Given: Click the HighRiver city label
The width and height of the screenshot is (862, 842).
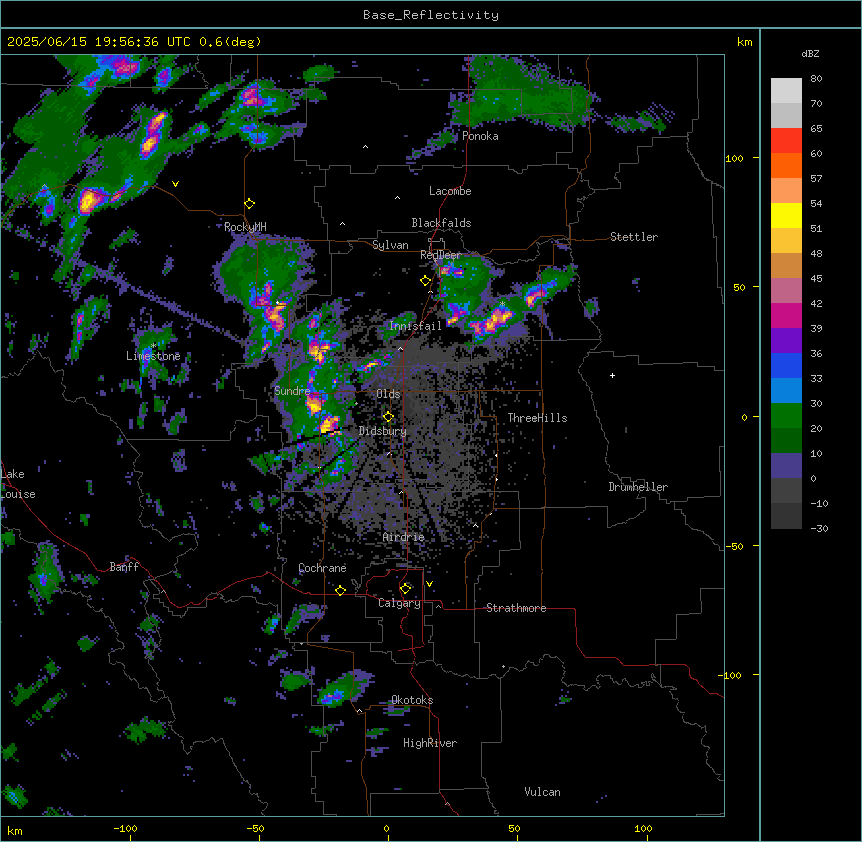Looking at the screenshot, I should coord(430,743).
